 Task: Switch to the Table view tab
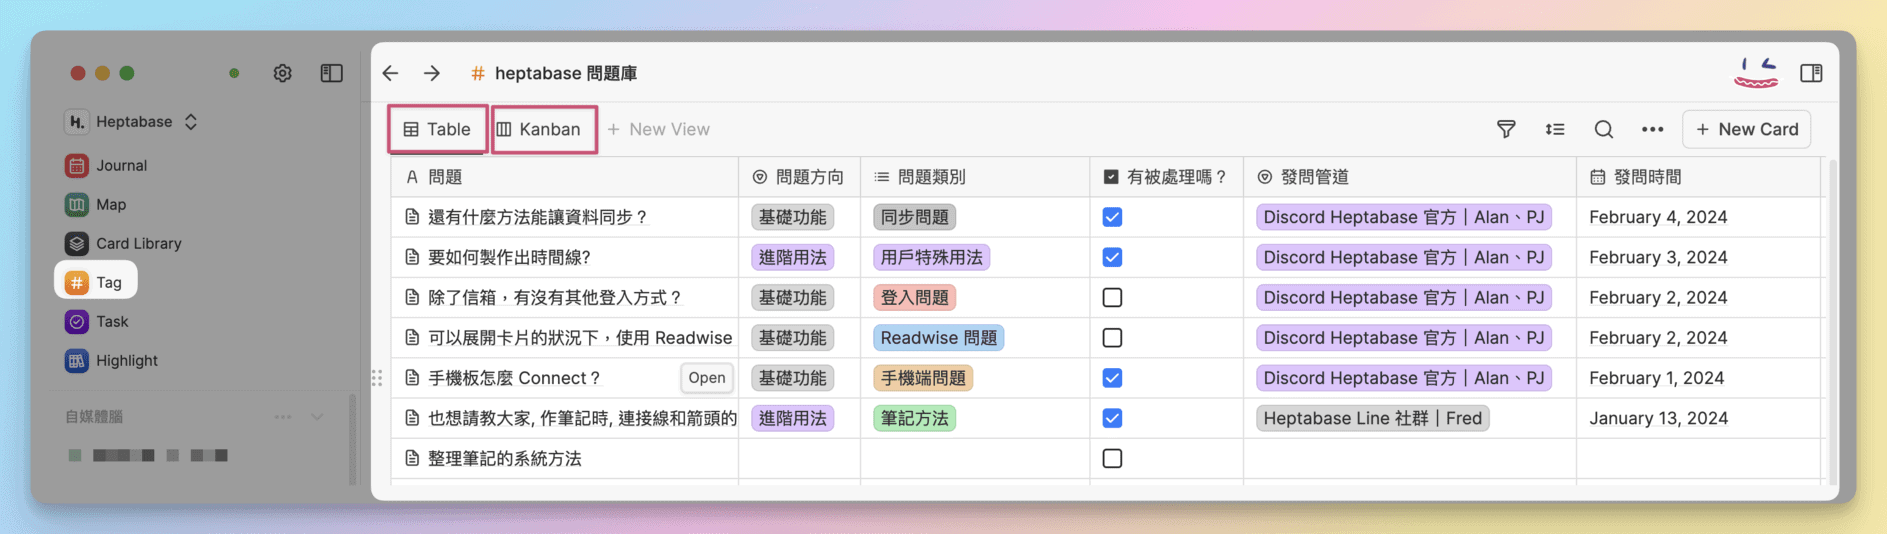tap(437, 129)
